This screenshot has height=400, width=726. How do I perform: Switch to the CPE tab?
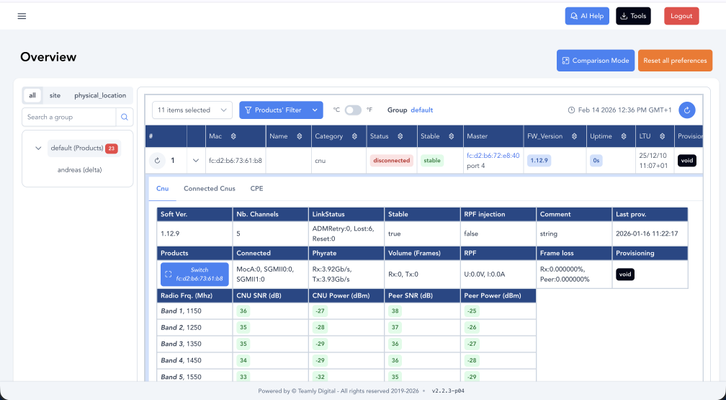257,188
